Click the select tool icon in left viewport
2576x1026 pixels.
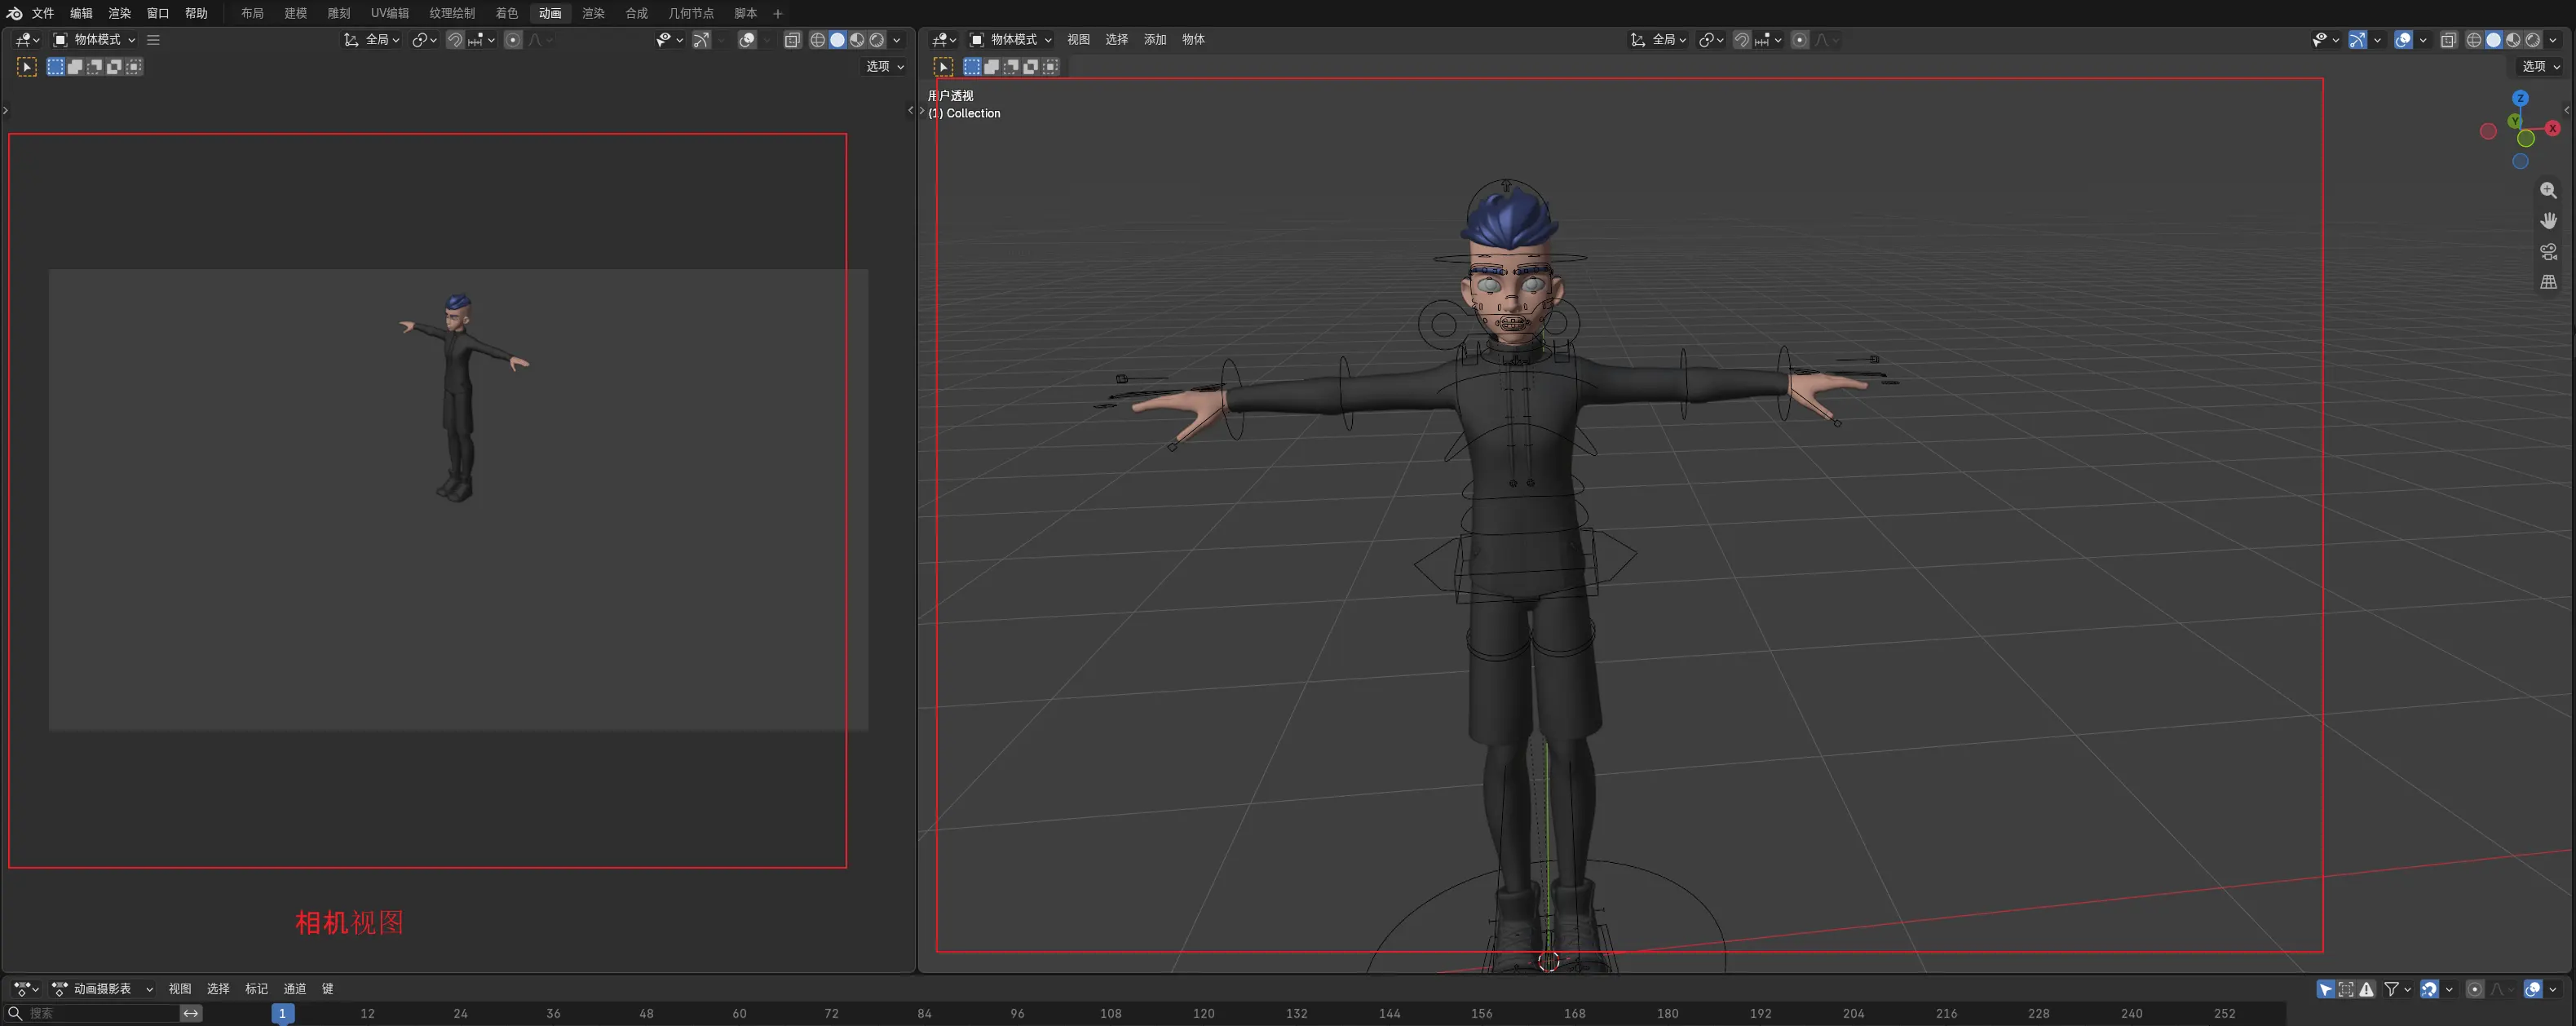pos(27,67)
